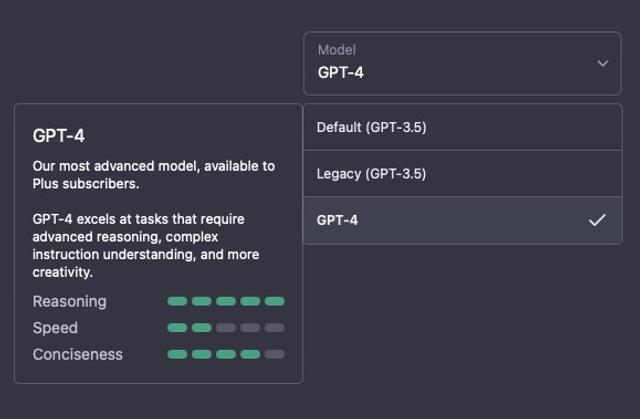This screenshot has width=640, height=419.
Task: Select the Default (GPT-3.5) option
Action: [462, 127]
